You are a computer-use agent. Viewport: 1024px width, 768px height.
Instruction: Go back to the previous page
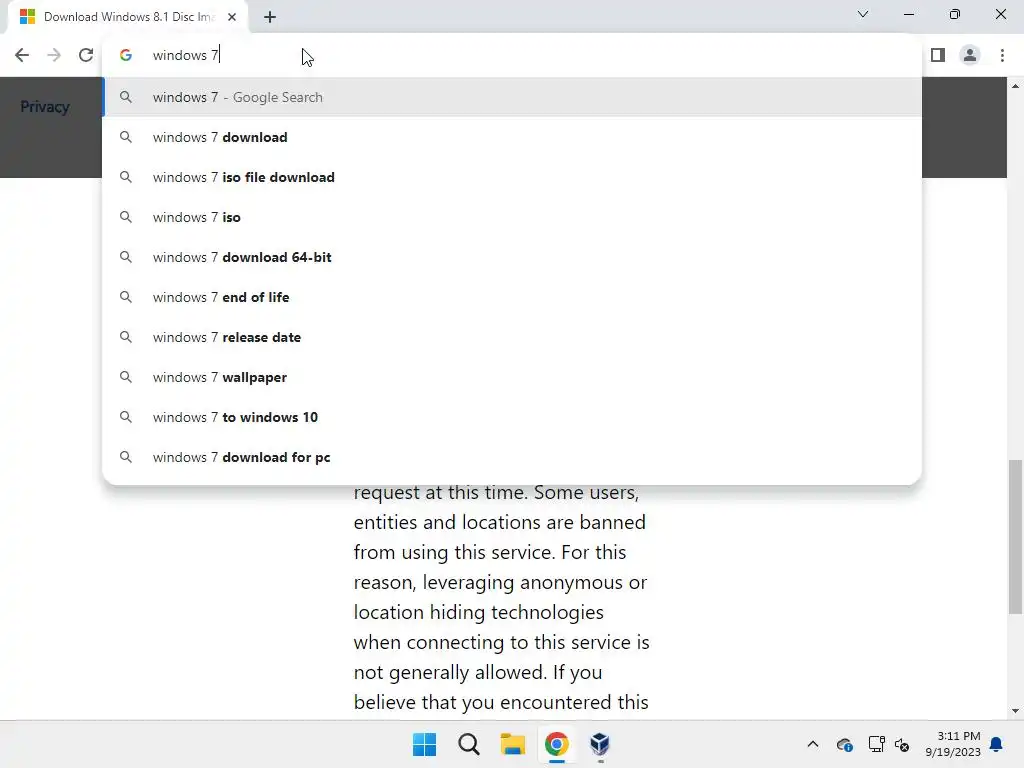click(x=22, y=55)
